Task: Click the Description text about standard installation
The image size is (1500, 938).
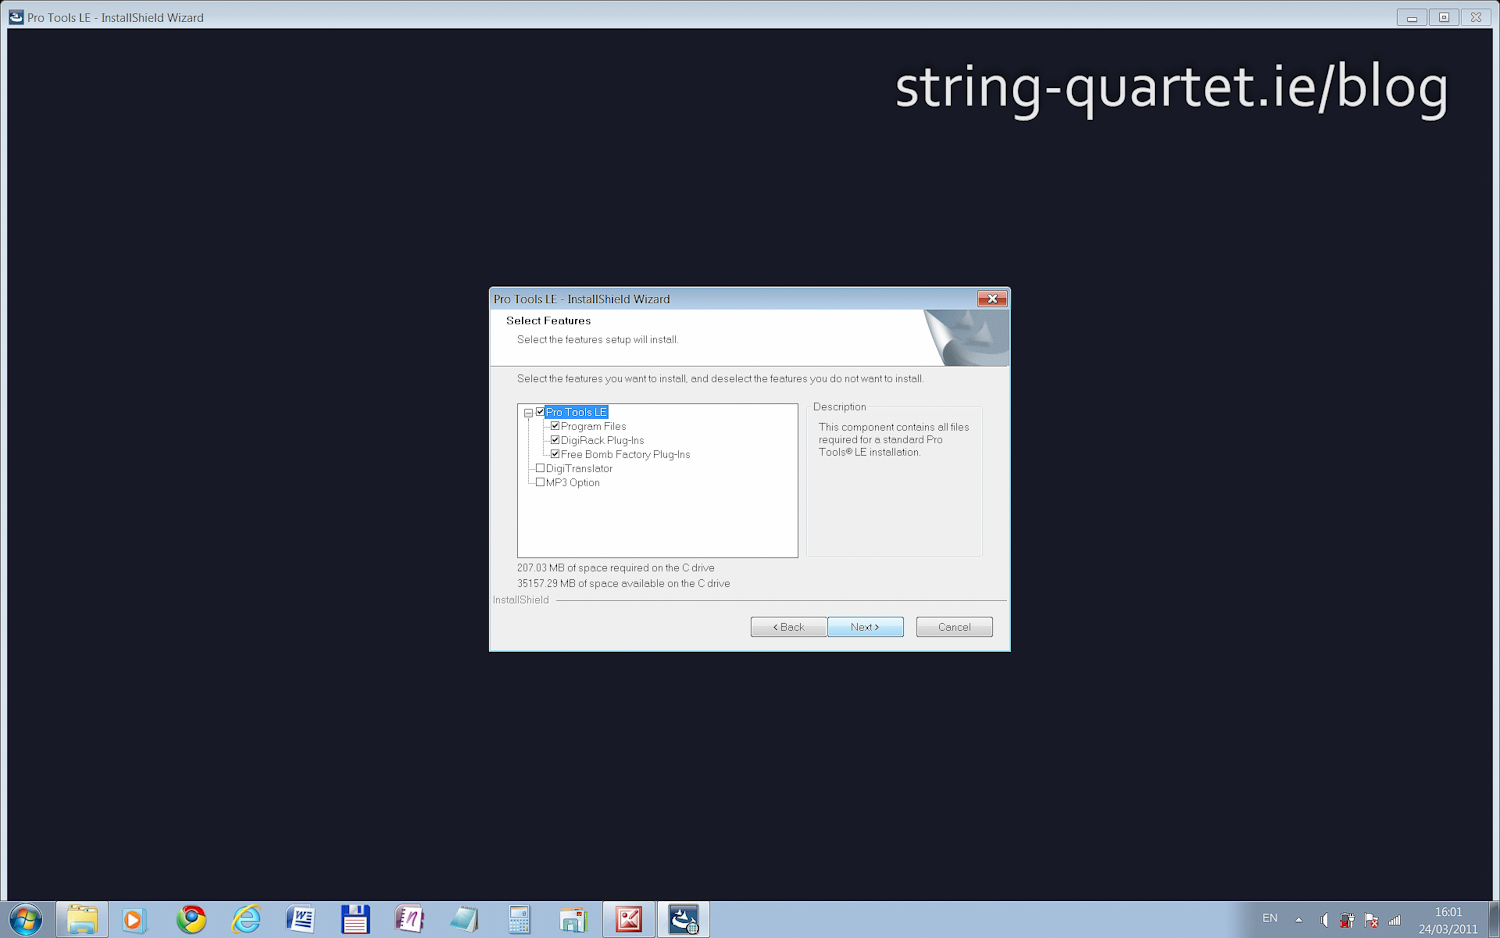Action: coord(894,440)
